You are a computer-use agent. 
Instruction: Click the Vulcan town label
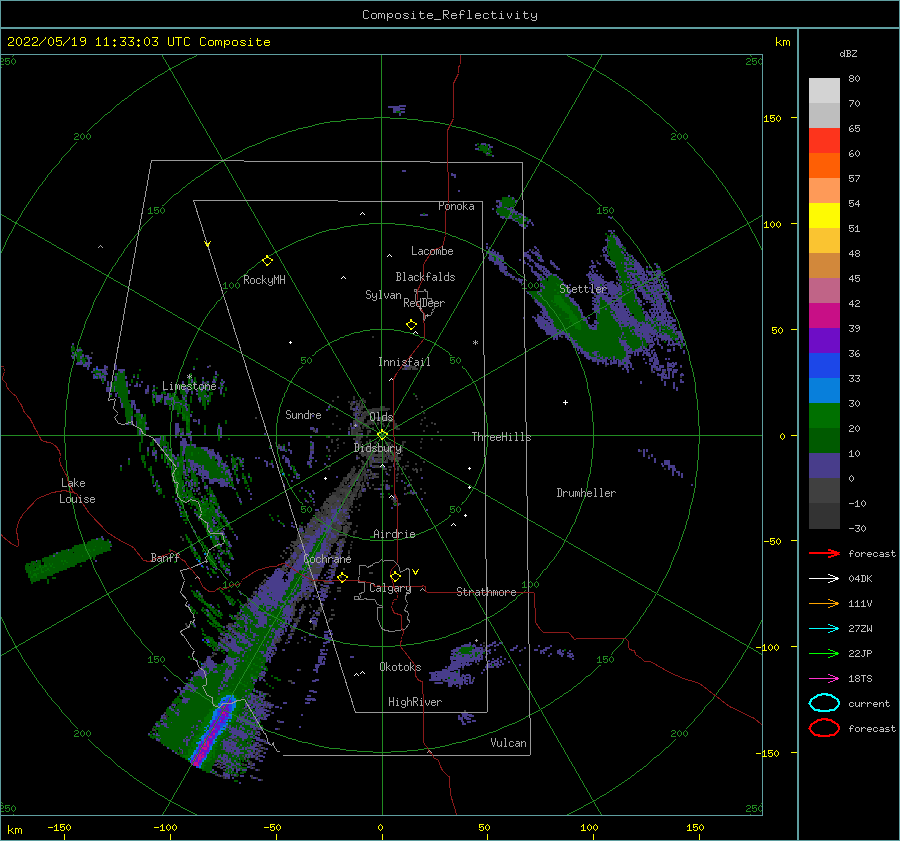pos(509,743)
